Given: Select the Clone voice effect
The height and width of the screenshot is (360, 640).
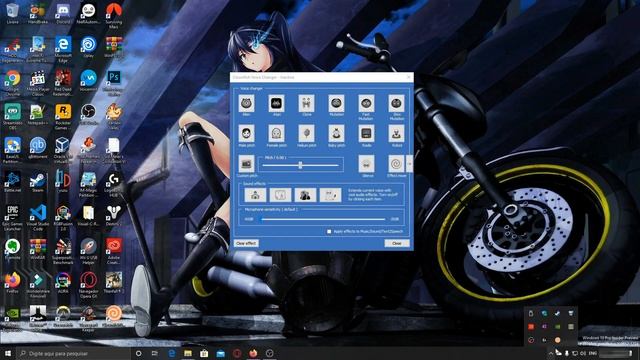Looking at the screenshot, I should point(306,103).
